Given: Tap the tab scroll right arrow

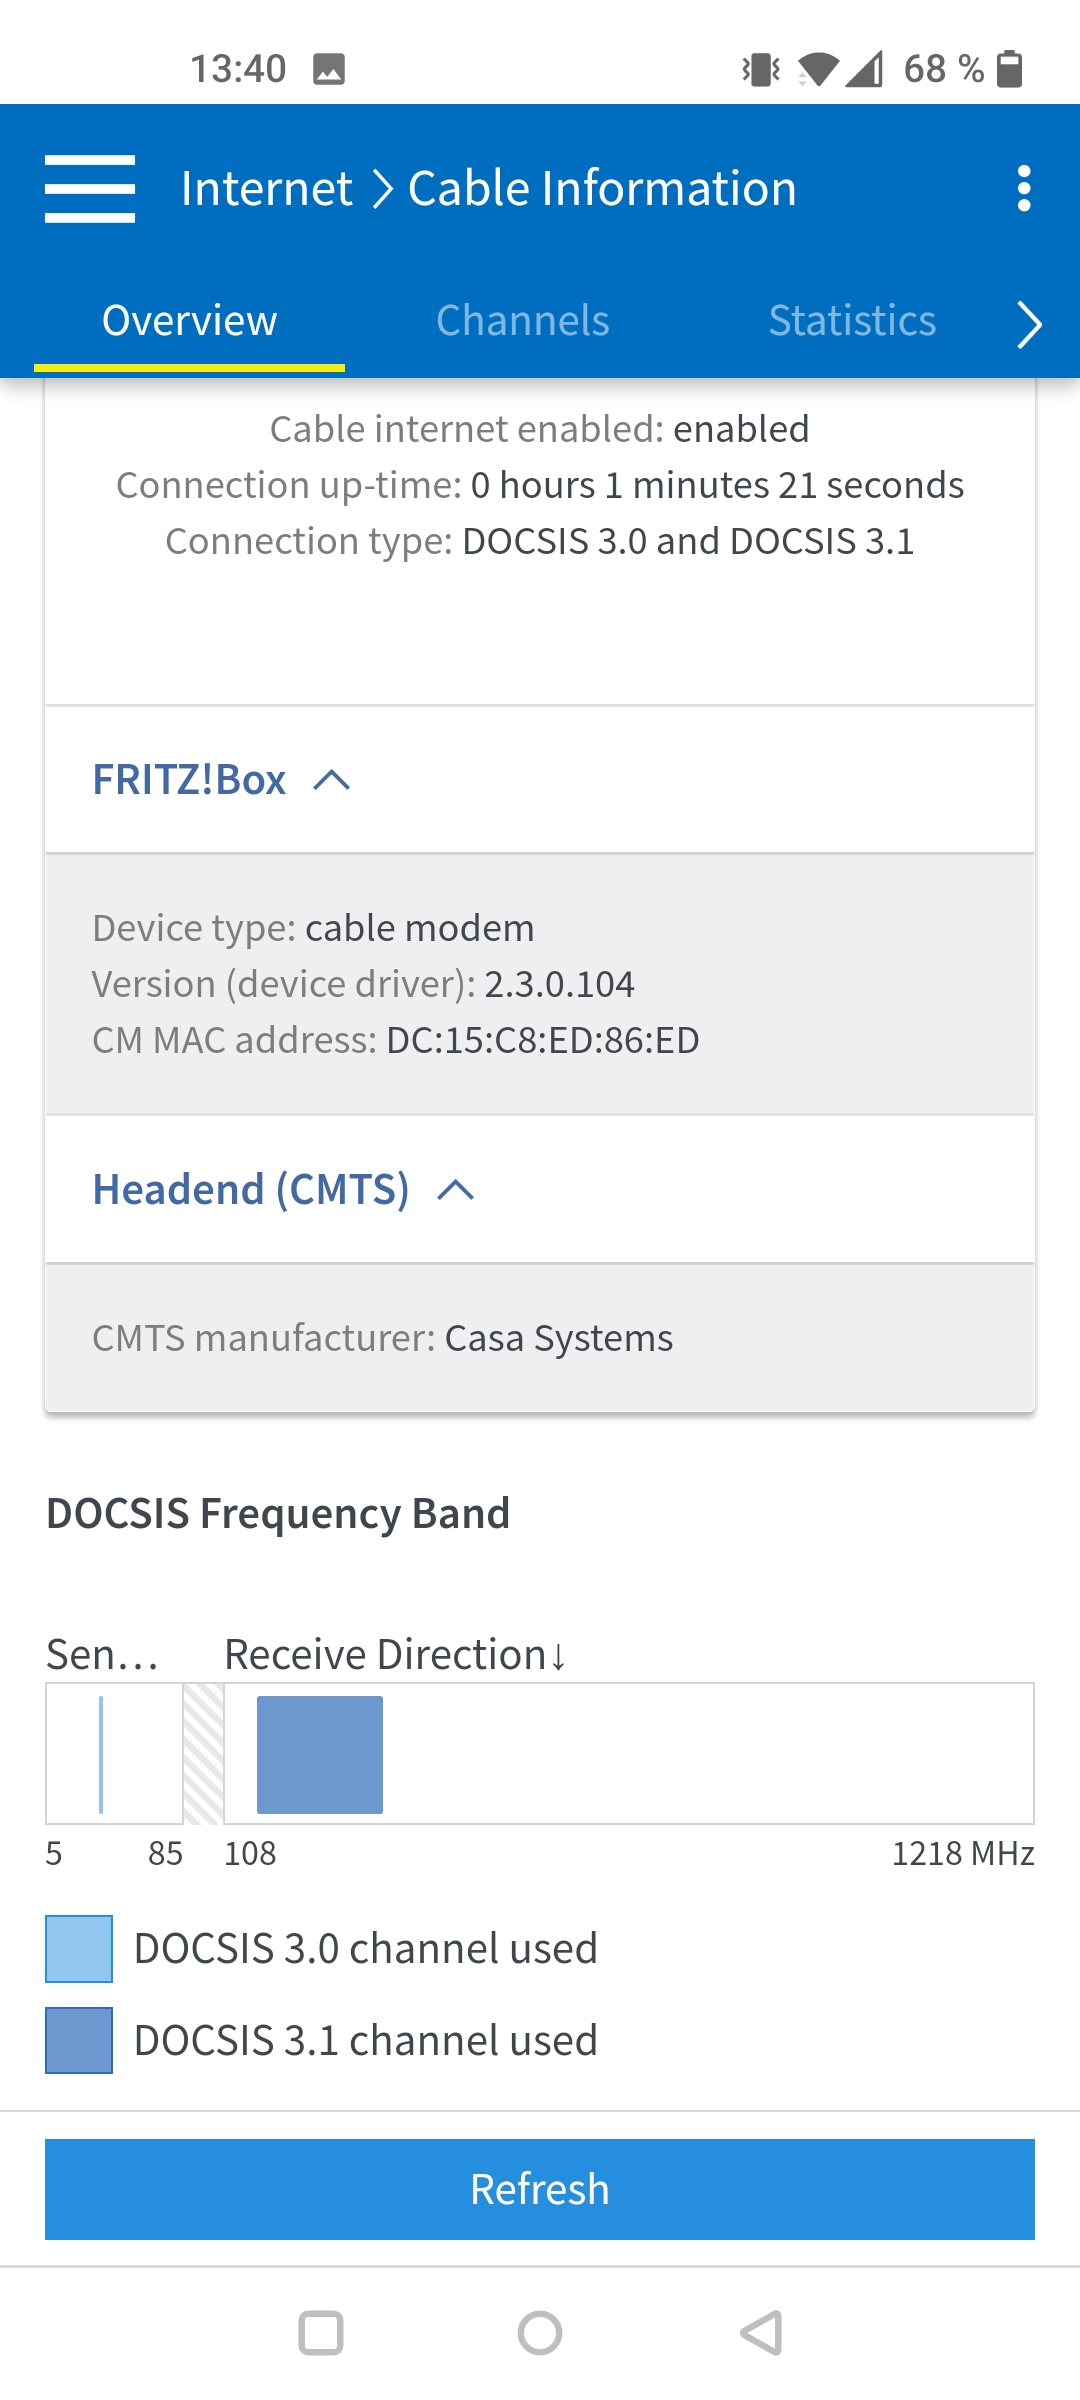Looking at the screenshot, I should pyautogui.click(x=1028, y=324).
